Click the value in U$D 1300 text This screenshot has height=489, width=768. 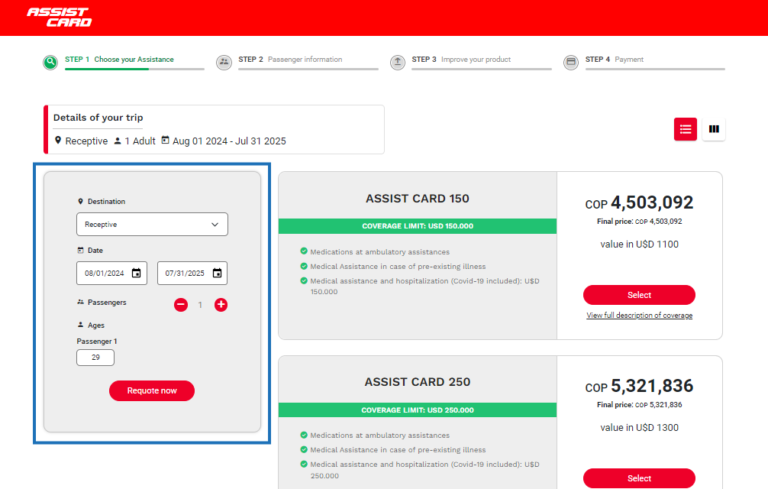[639, 428]
